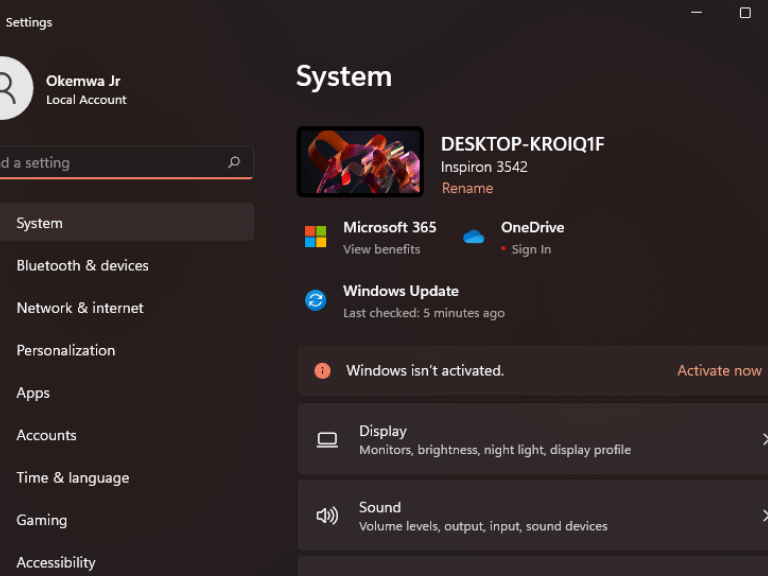Click the Display monitor icon

pyautogui.click(x=327, y=440)
